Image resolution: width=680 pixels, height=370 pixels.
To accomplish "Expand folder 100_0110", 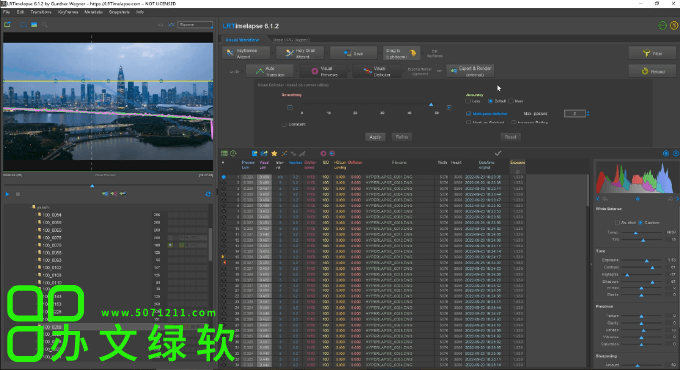I will (x=36, y=282).
